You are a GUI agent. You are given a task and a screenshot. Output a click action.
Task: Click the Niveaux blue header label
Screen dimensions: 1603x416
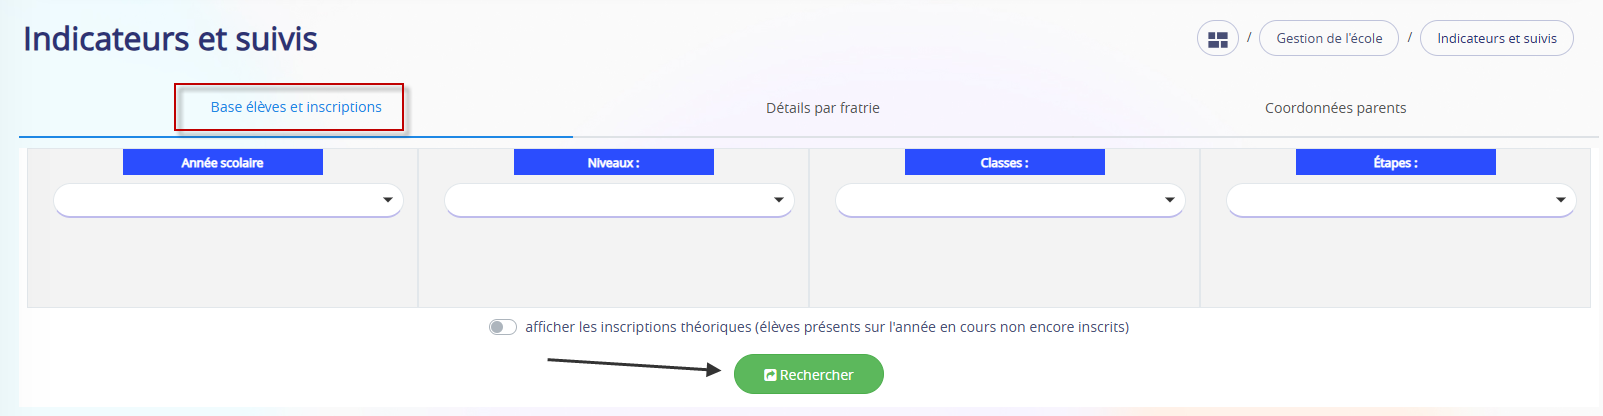coord(614,162)
